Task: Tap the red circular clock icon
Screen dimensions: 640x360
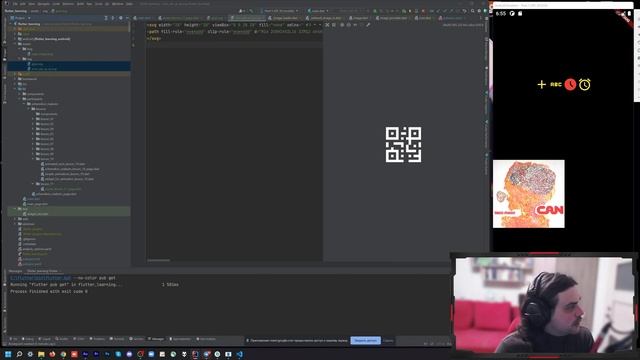Action: coord(570,84)
